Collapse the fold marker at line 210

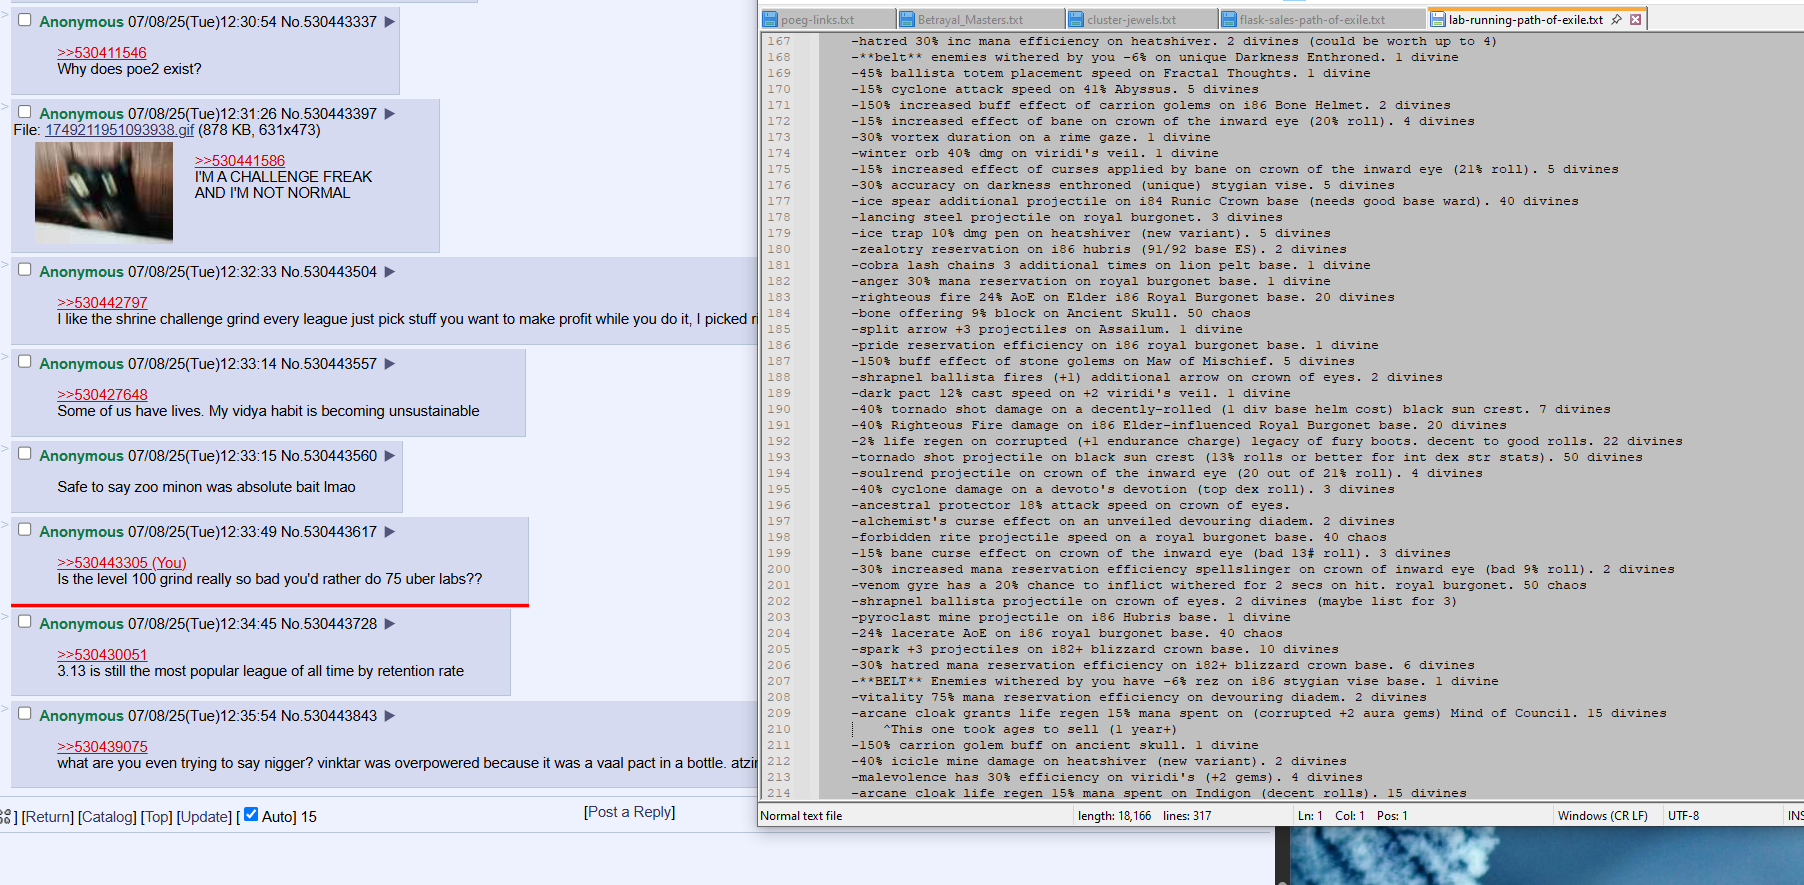tap(853, 729)
